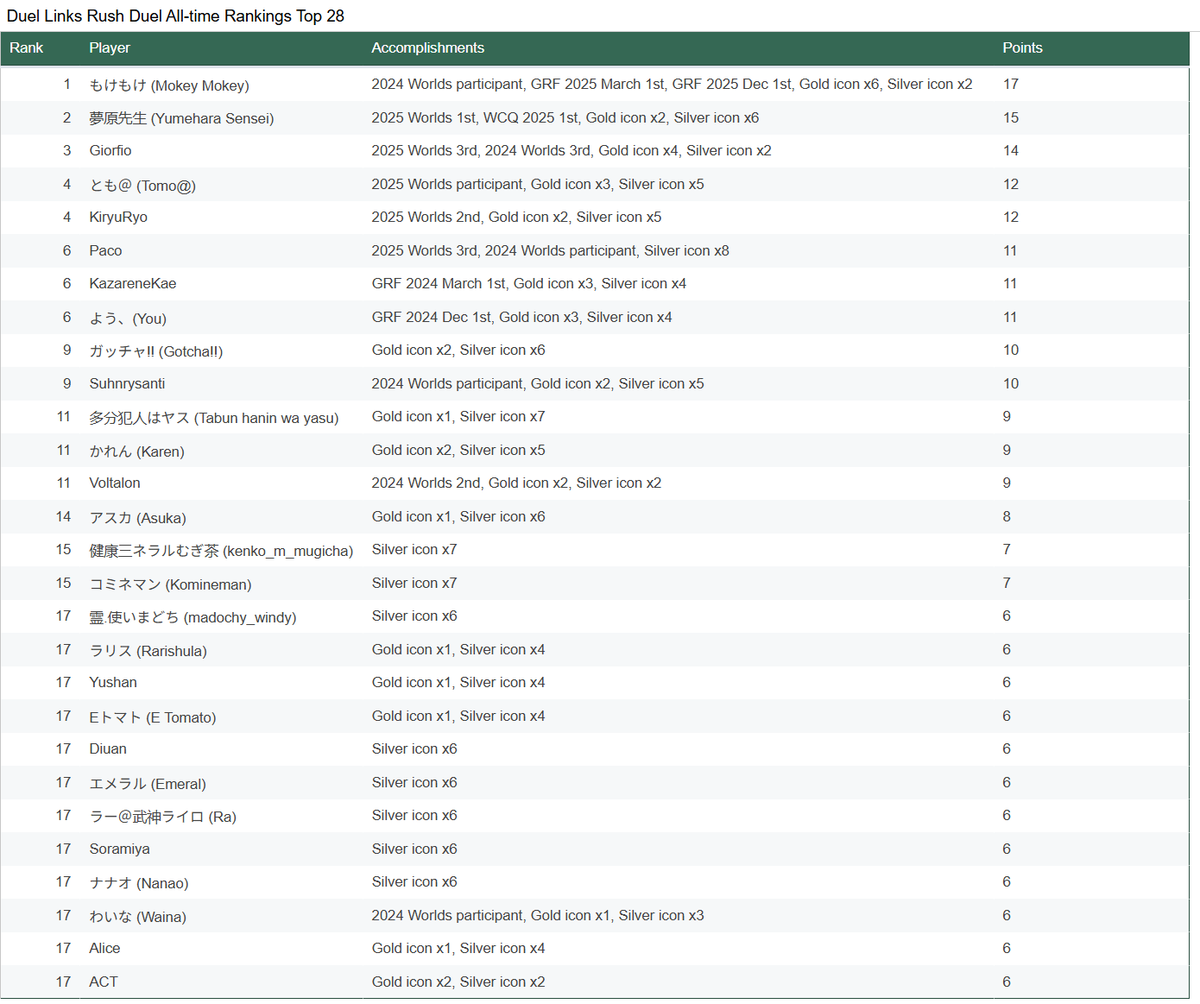Select the table title 'Duel Links Rush Duel All-time Rankings Top 28'
The width and height of the screenshot is (1200, 1004).
[176, 16]
